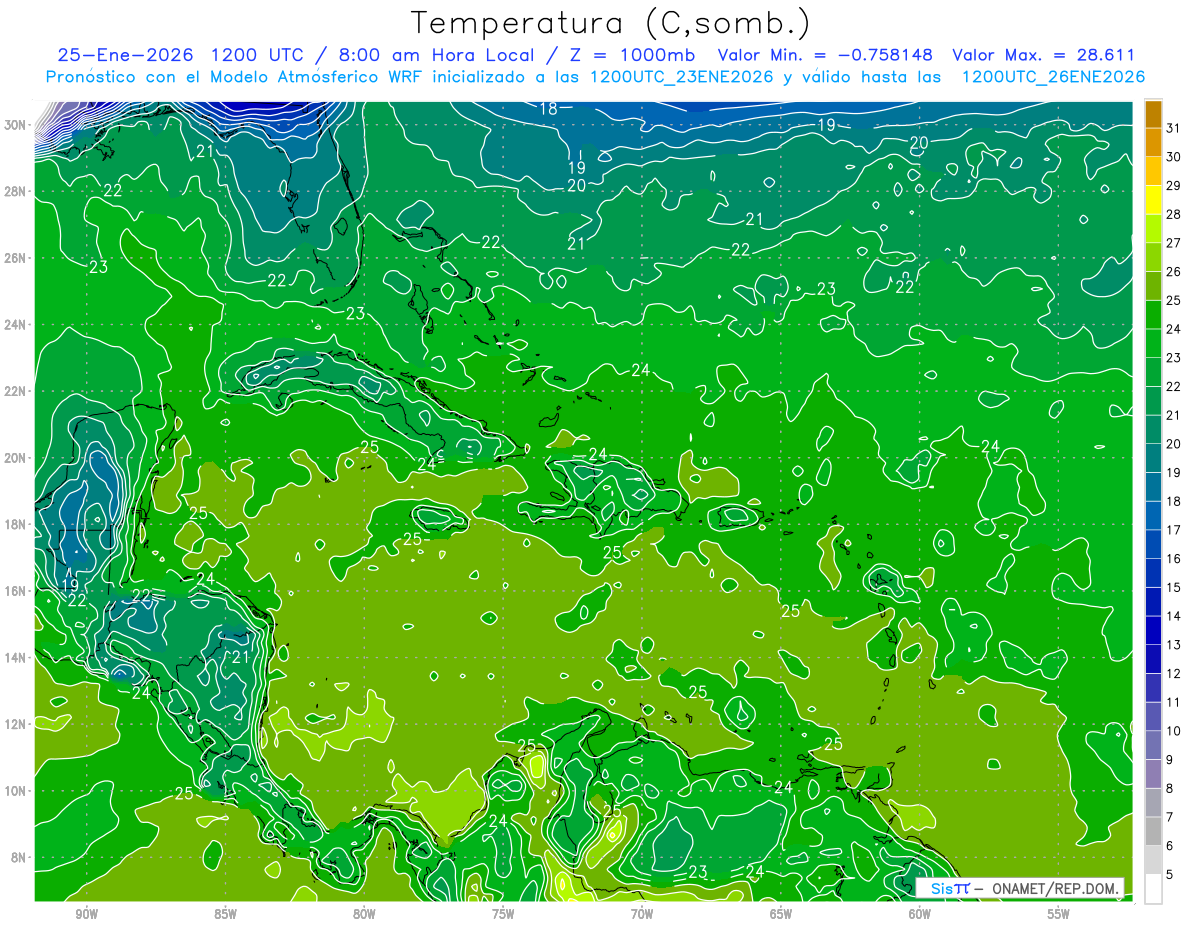Click the colorbar legend label "11"

(x=1174, y=702)
